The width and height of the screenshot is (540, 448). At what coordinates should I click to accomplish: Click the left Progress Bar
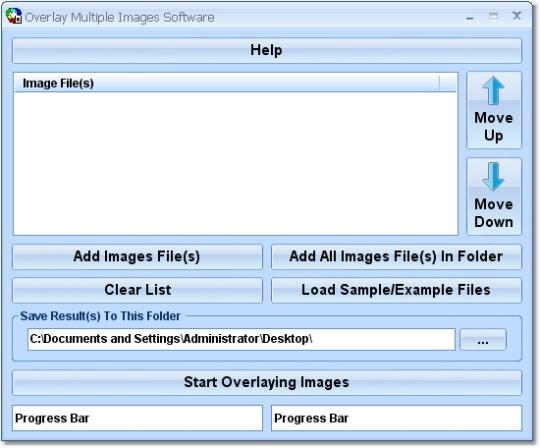(137, 418)
